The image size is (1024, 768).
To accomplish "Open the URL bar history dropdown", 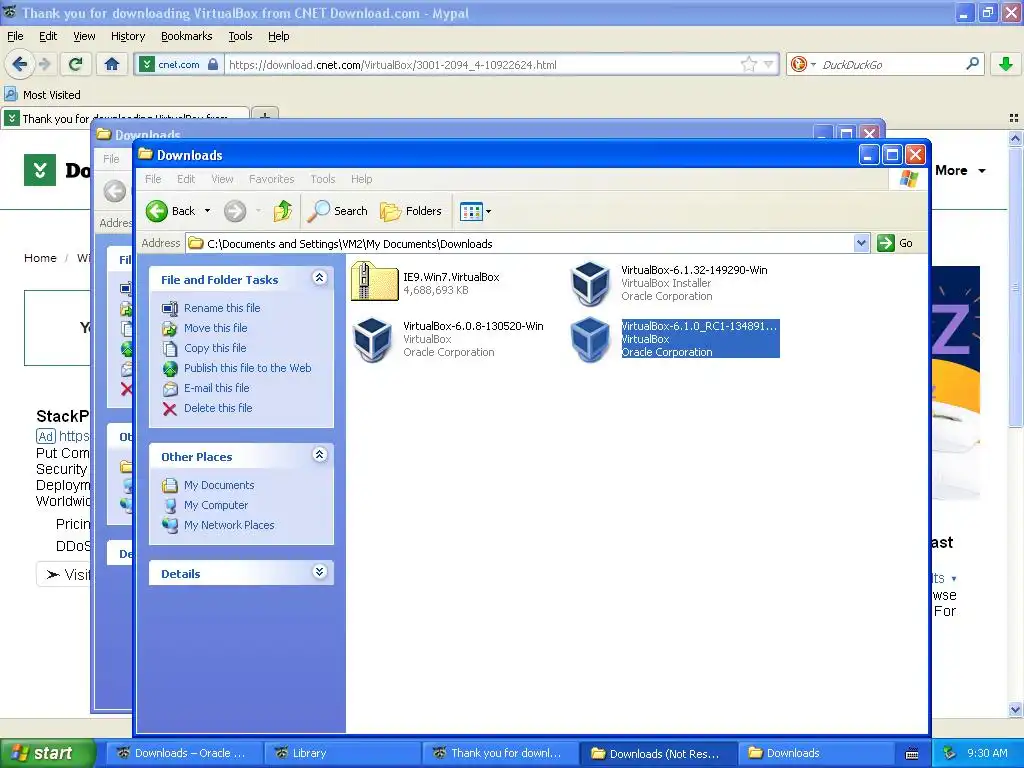I will point(769,64).
